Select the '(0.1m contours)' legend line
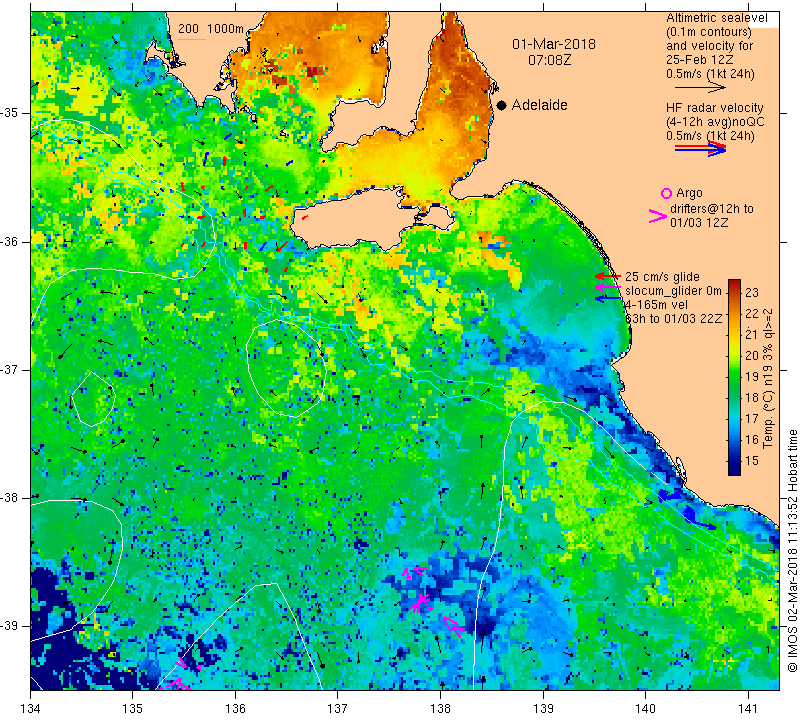 709,32
